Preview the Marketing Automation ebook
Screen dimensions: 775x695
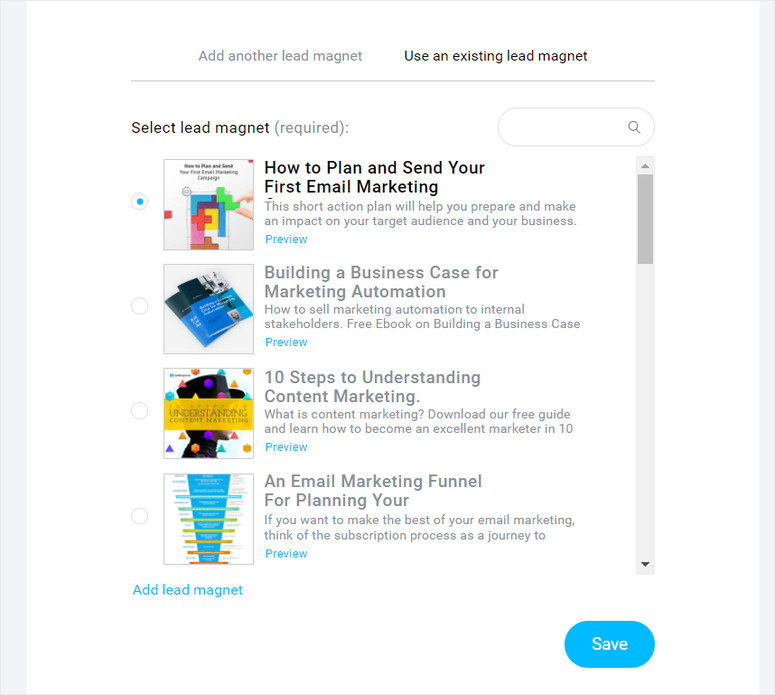click(286, 342)
